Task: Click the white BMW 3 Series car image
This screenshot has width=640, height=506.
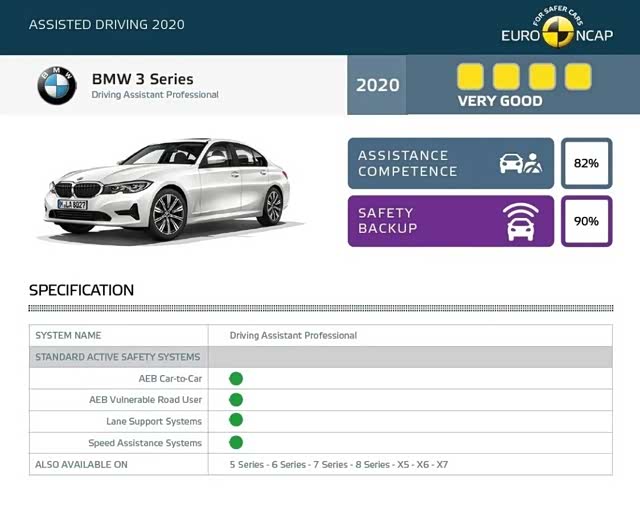Action: [x=170, y=188]
